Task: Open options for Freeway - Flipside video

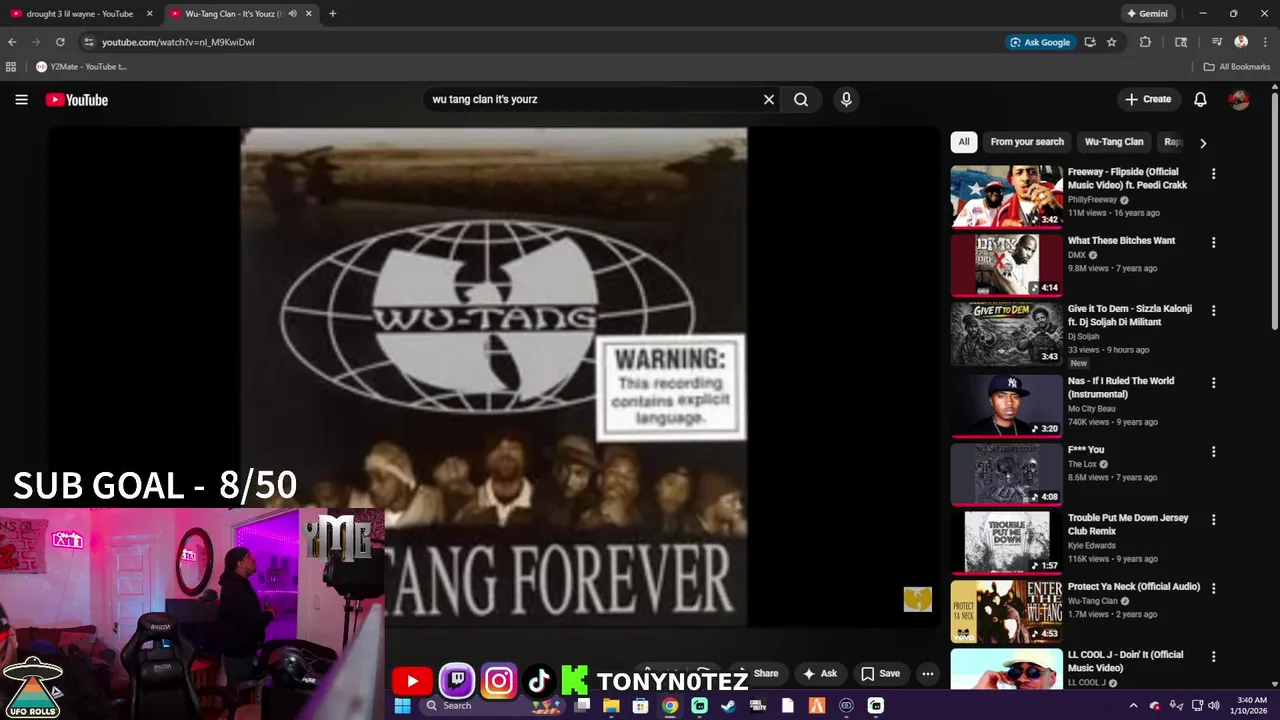Action: tap(1213, 174)
